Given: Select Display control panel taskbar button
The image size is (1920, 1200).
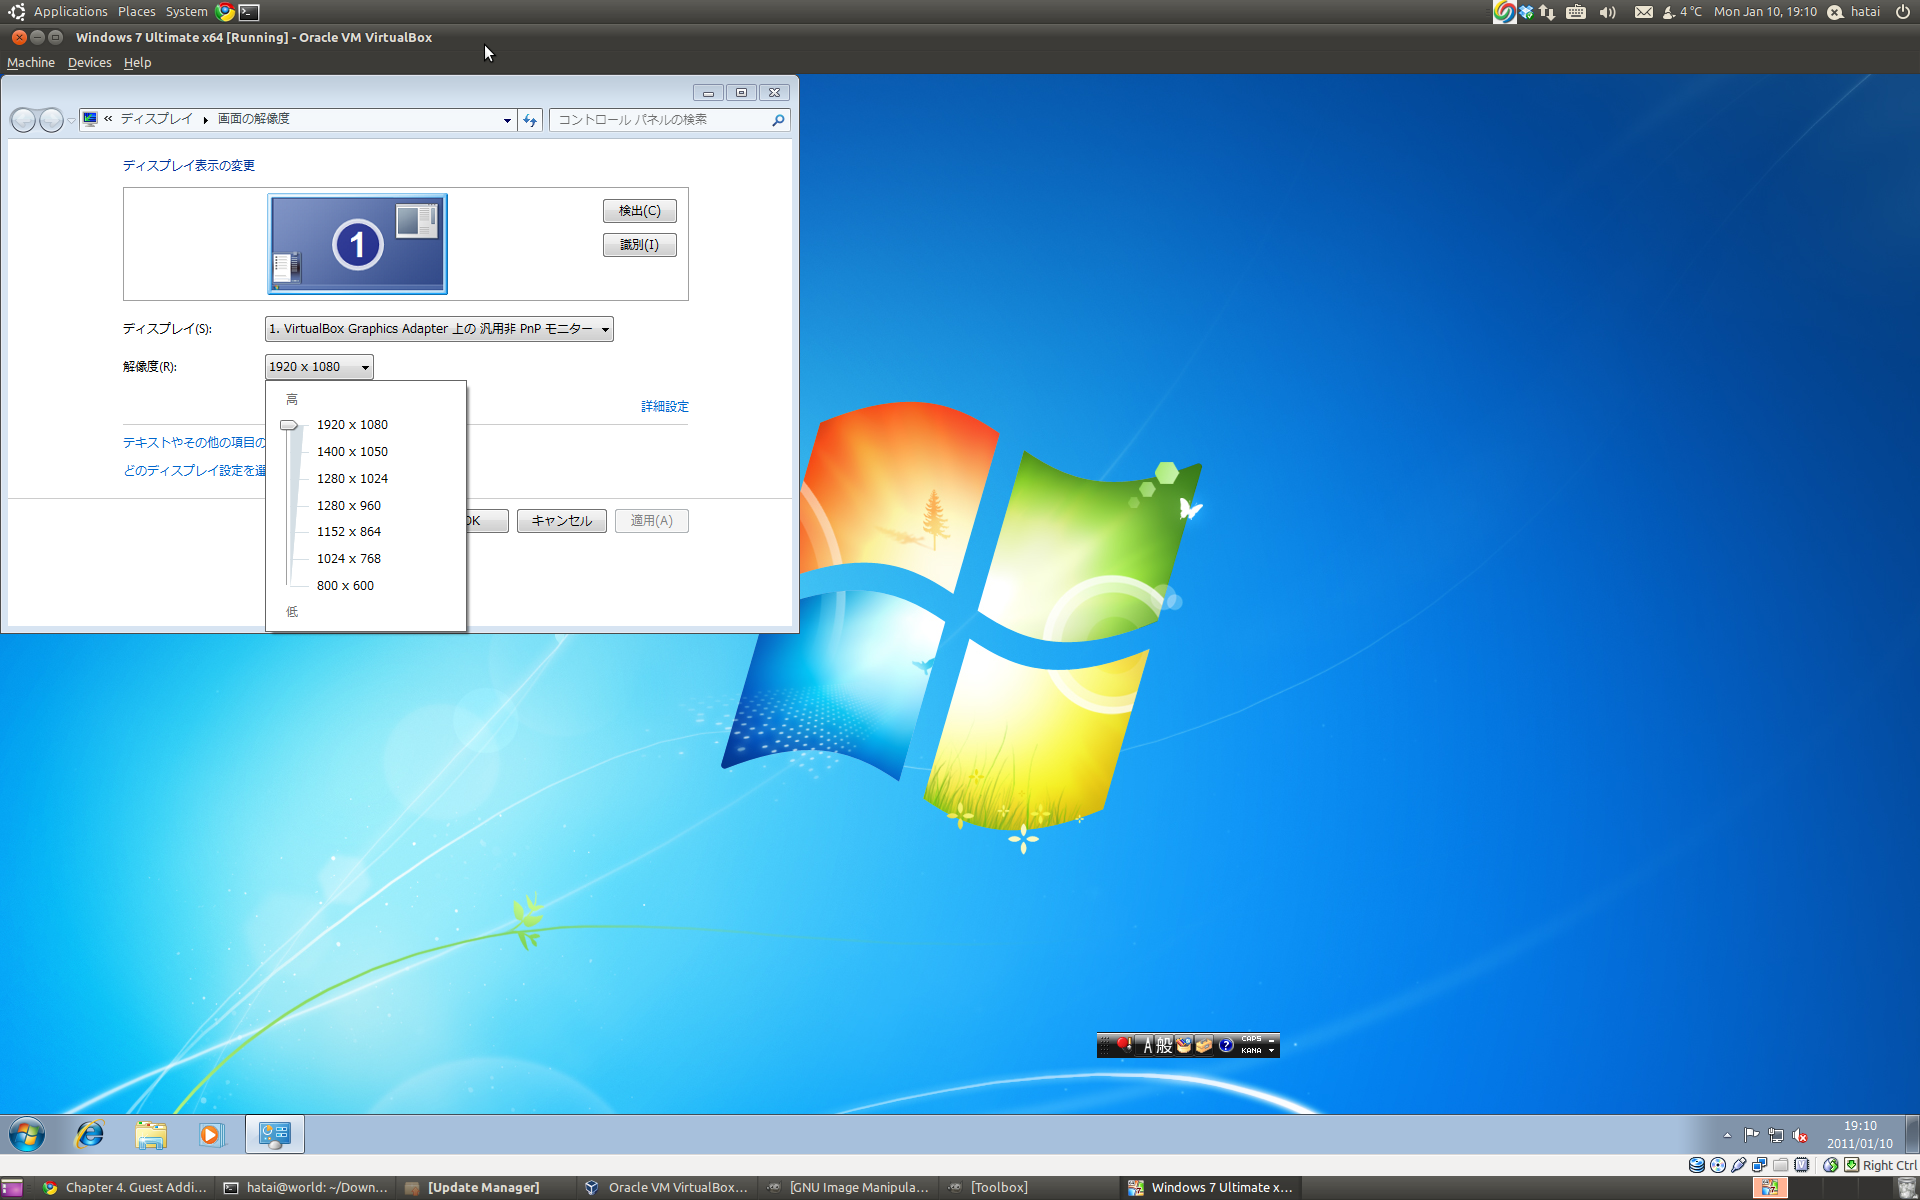Looking at the screenshot, I should pos(274,1135).
